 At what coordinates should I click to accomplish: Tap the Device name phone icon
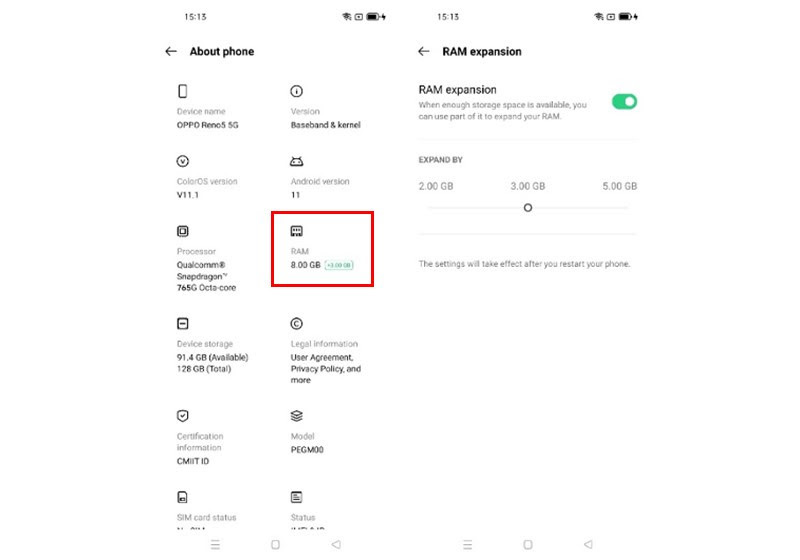(183, 91)
